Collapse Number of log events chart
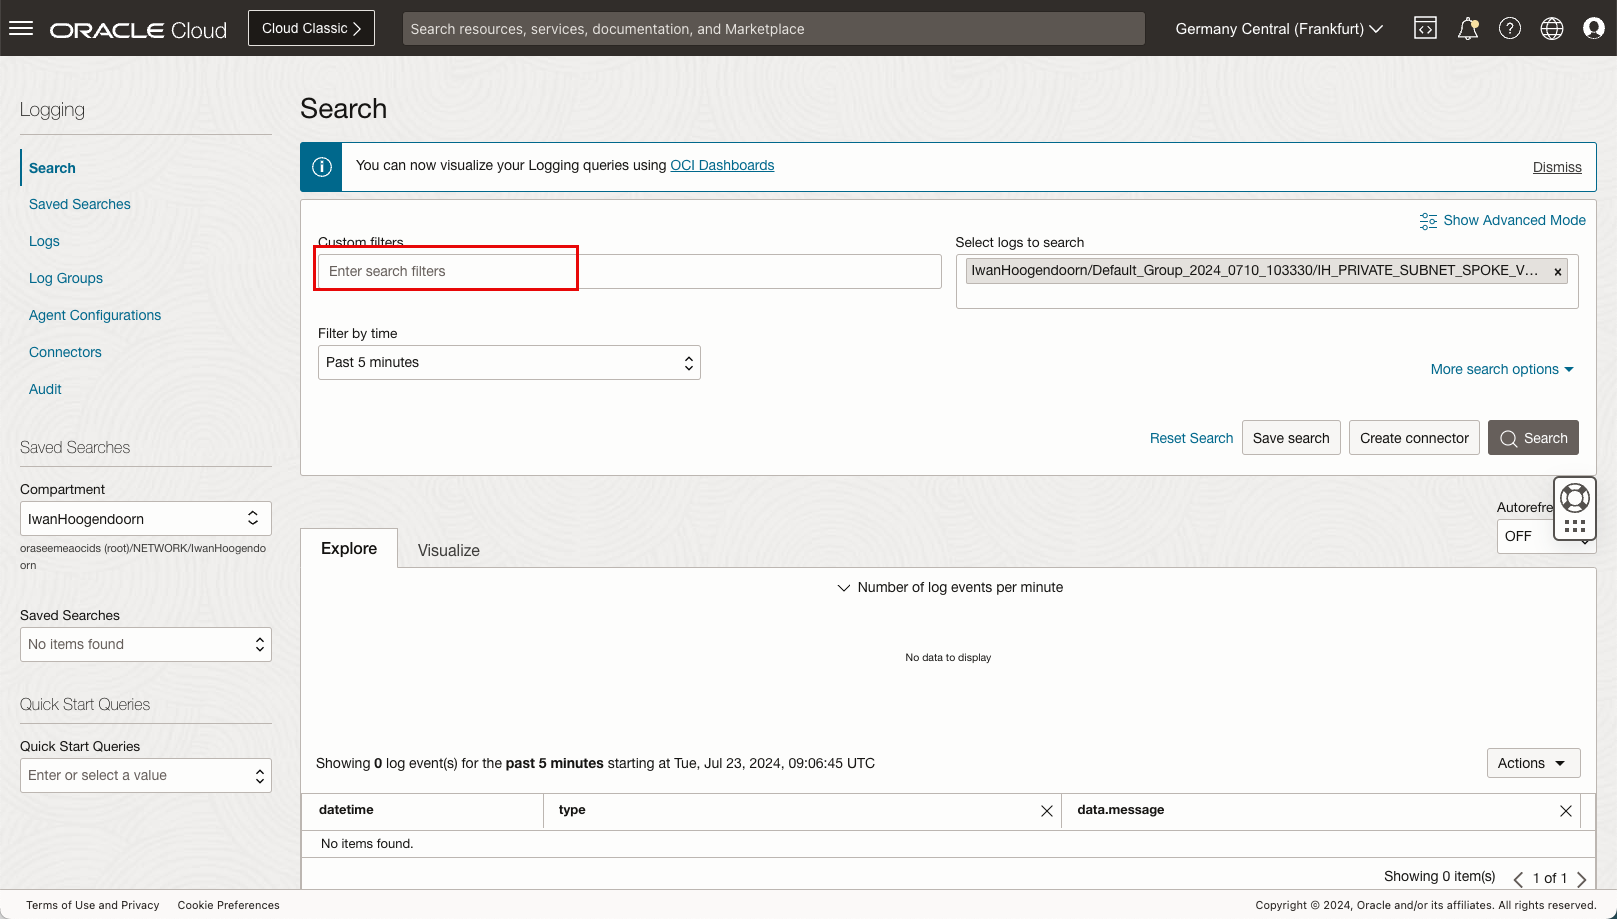1617x919 pixels. 950,587
